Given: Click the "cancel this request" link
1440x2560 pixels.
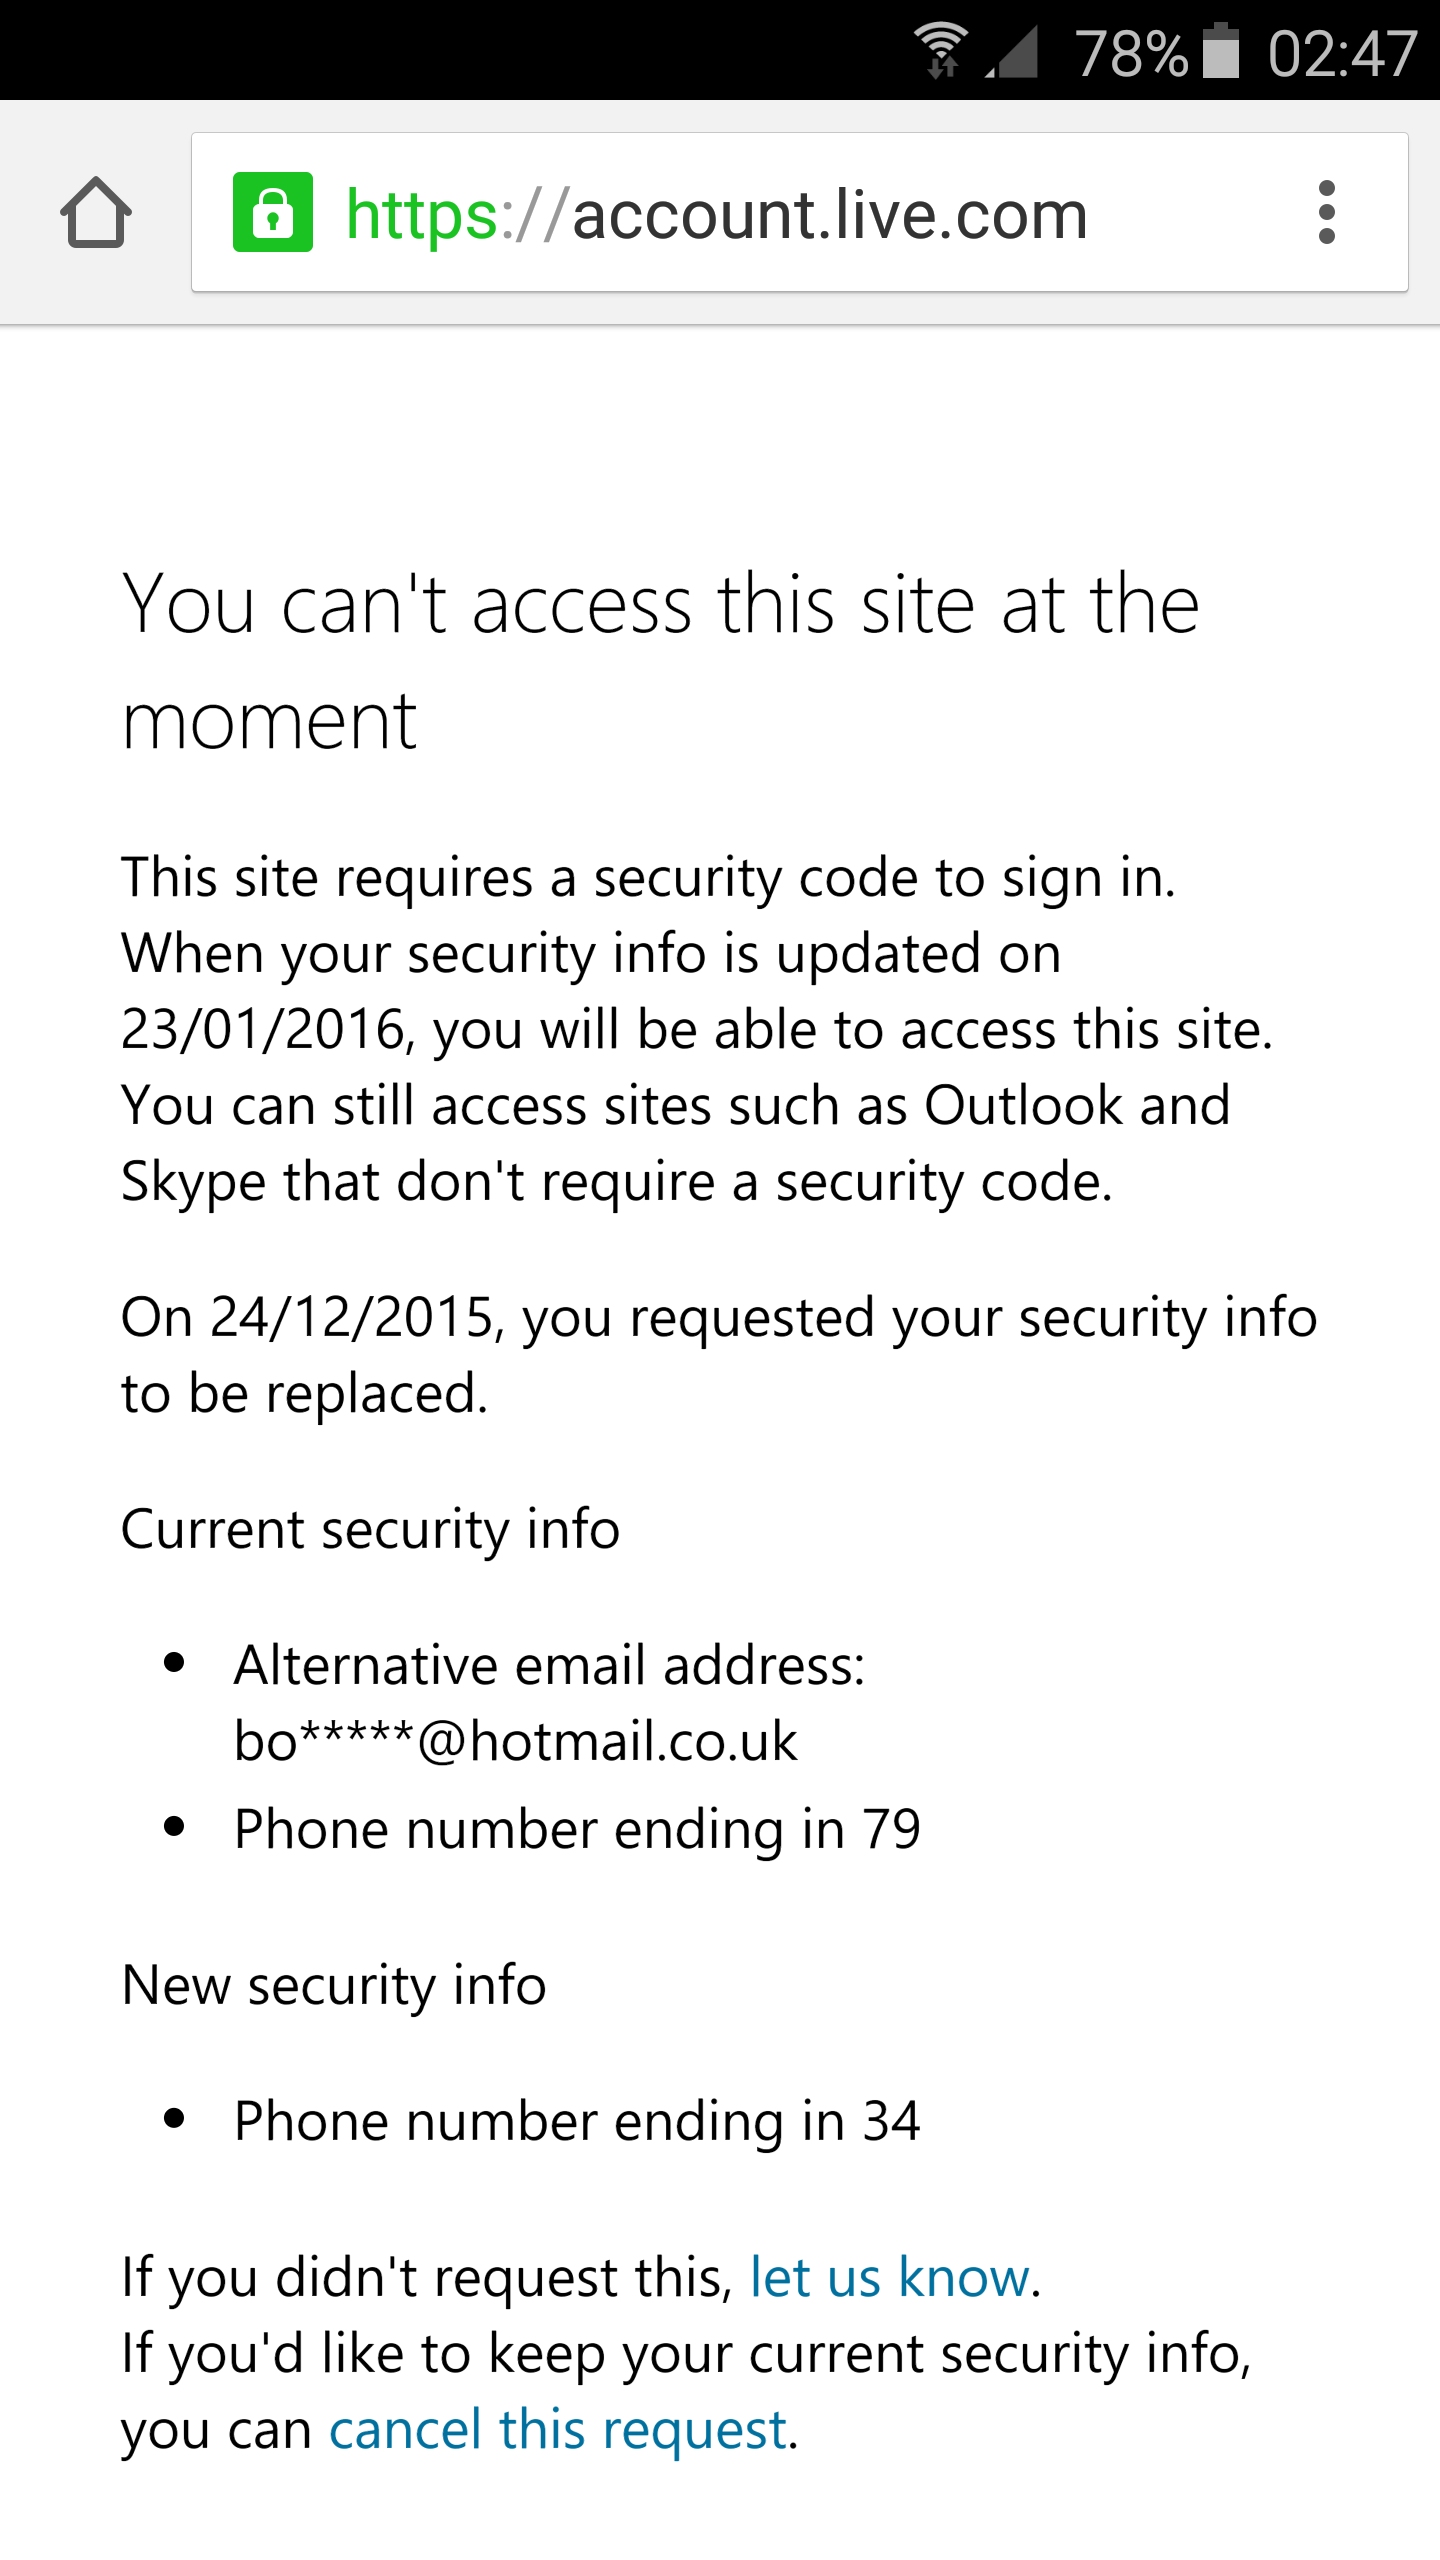Looking at the screenshot, I should tap(558, 2429).
